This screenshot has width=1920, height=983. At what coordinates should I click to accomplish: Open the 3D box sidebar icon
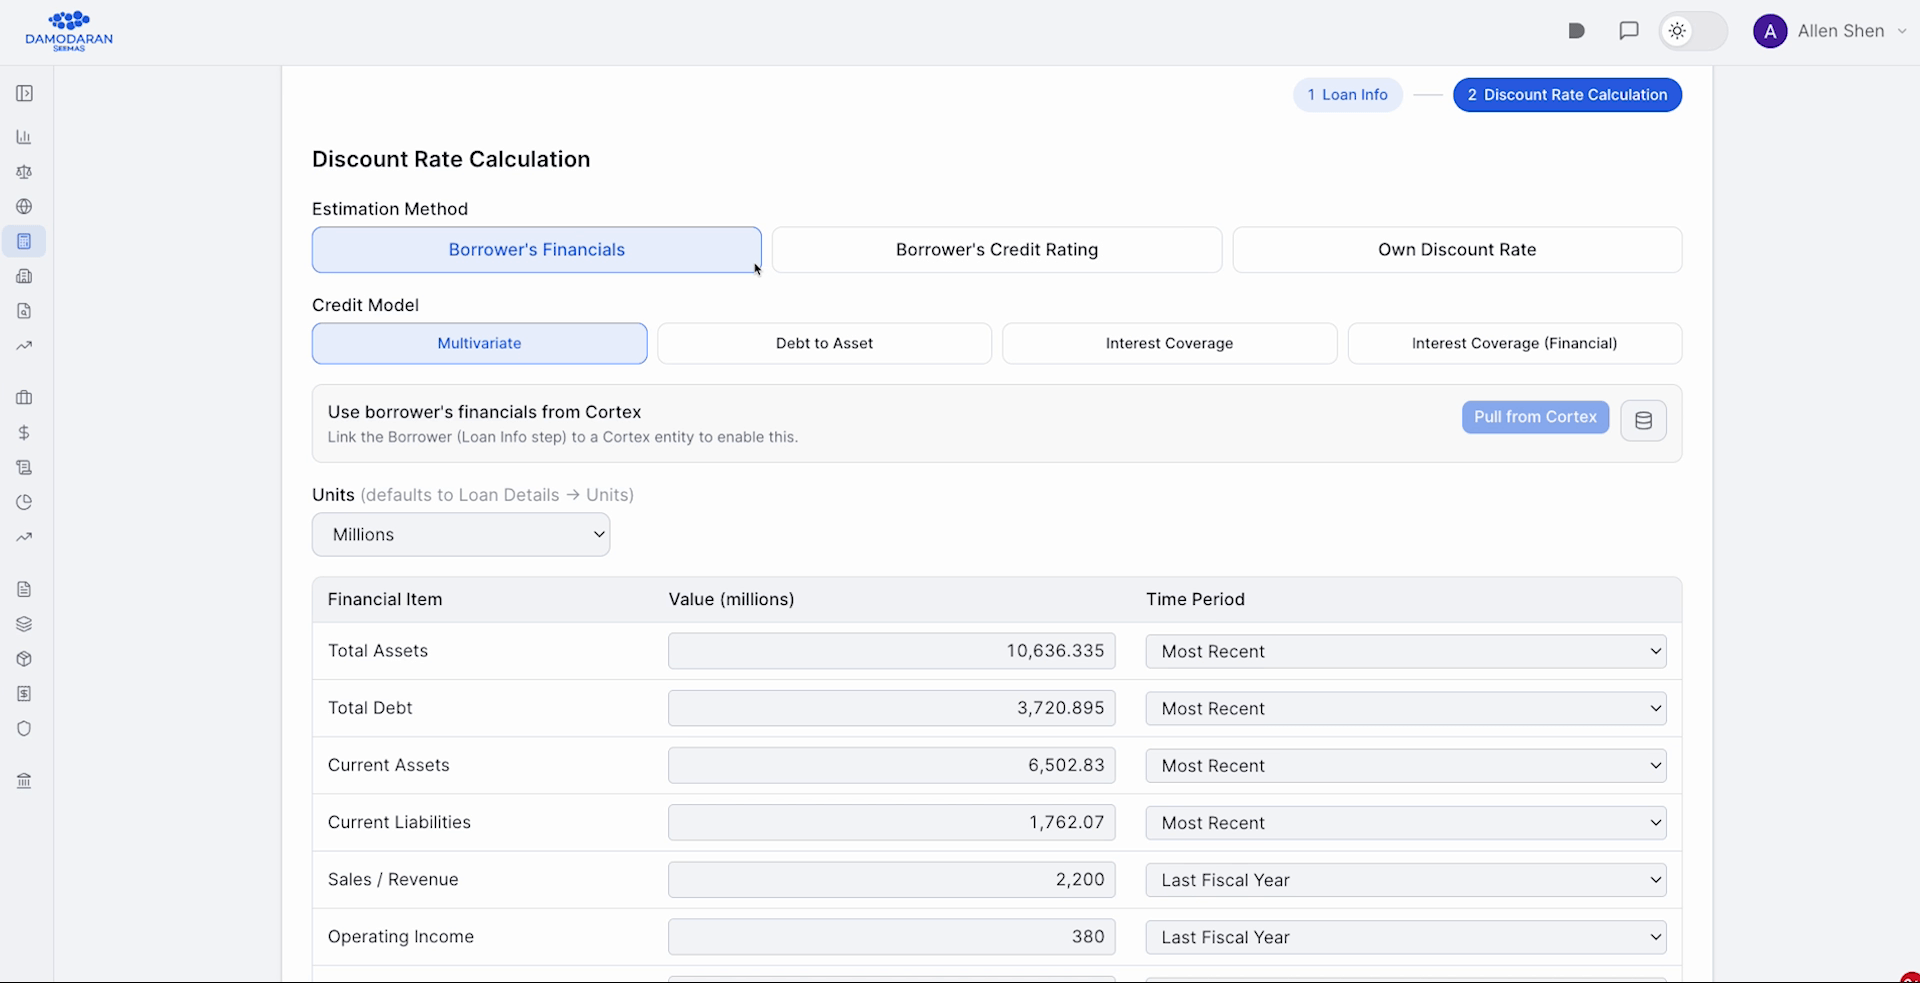point(24,659)
